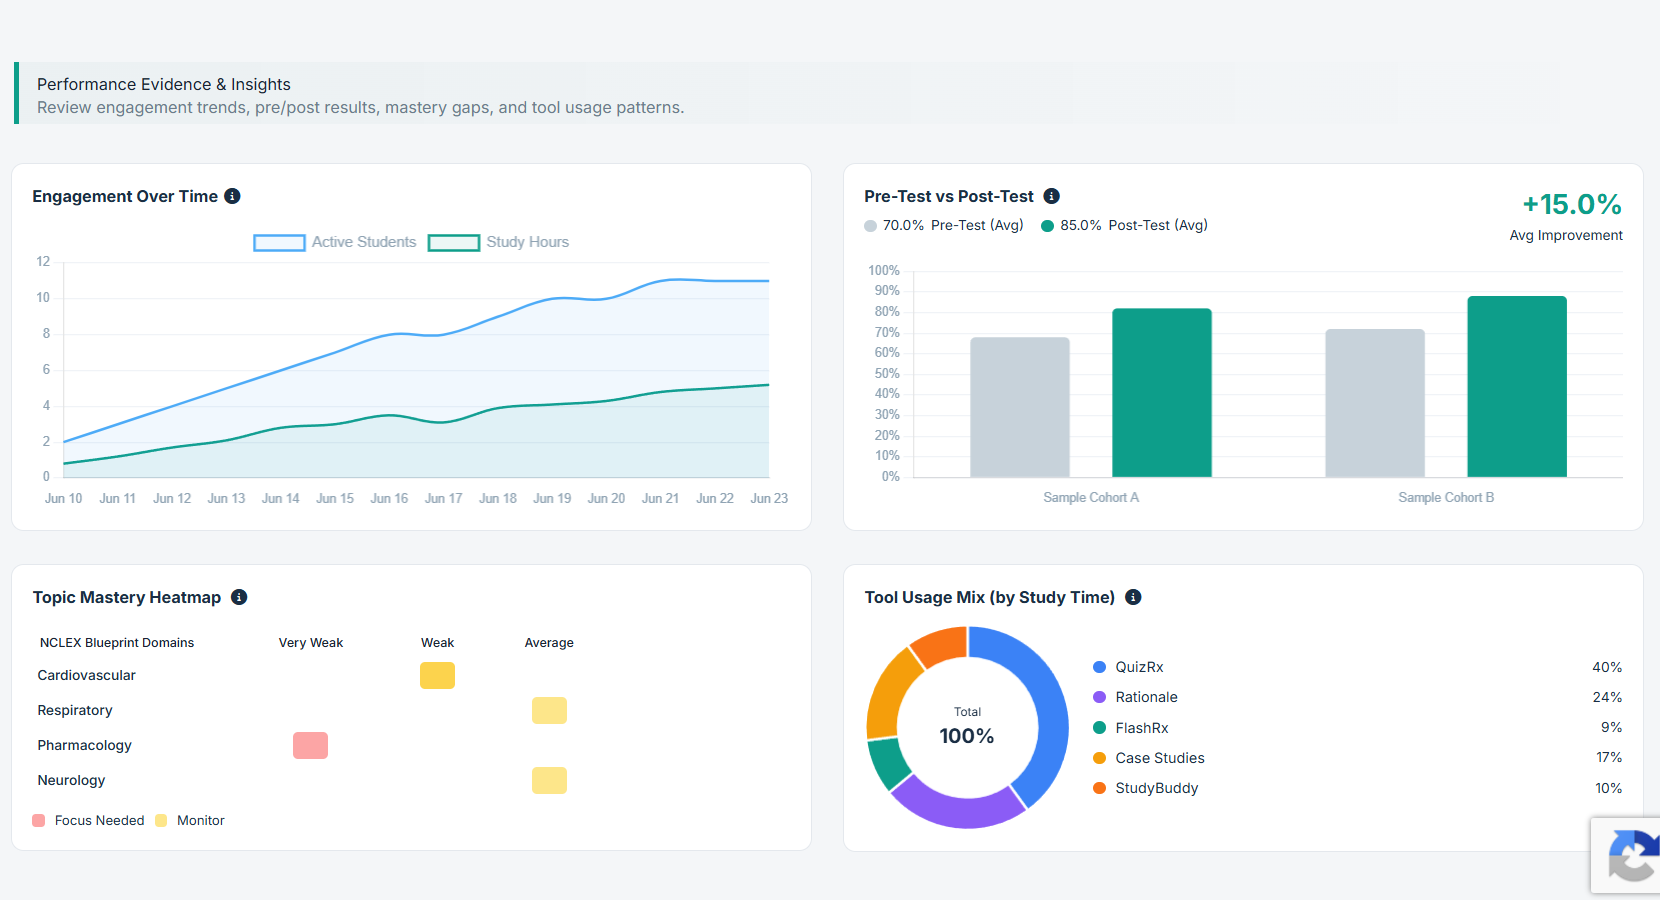Click the "40%" QuizRx usage value
This screenshot has height=900, width=1660.
1607,667
